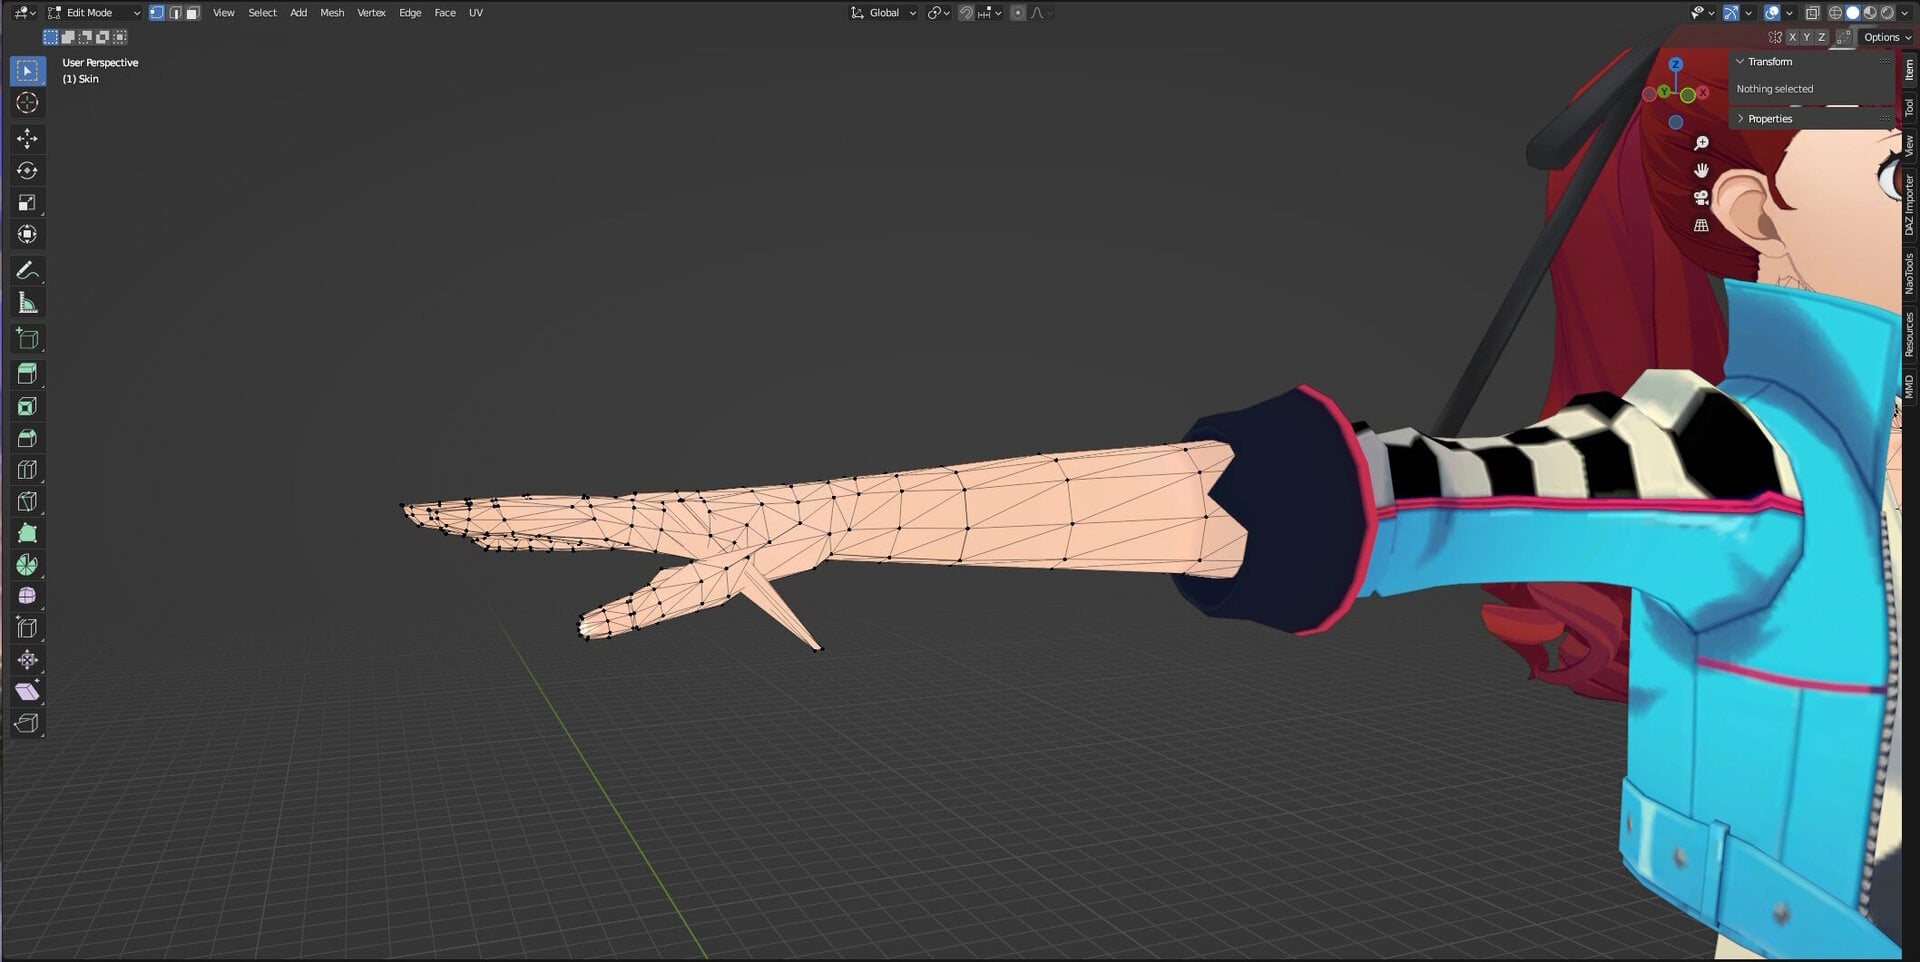This screenshot has height=962, width=1920.
Task: Toggle Y axis mirror
Action: click(1807, 37)
